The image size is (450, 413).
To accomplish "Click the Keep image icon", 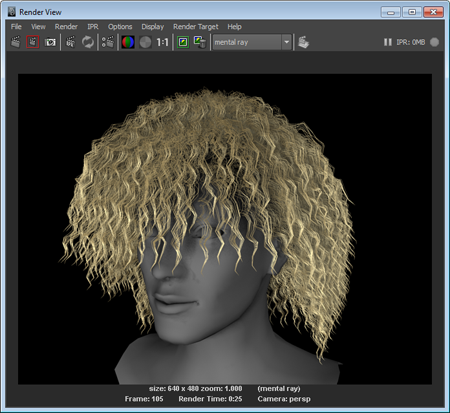I will click(x=183, y=42).
